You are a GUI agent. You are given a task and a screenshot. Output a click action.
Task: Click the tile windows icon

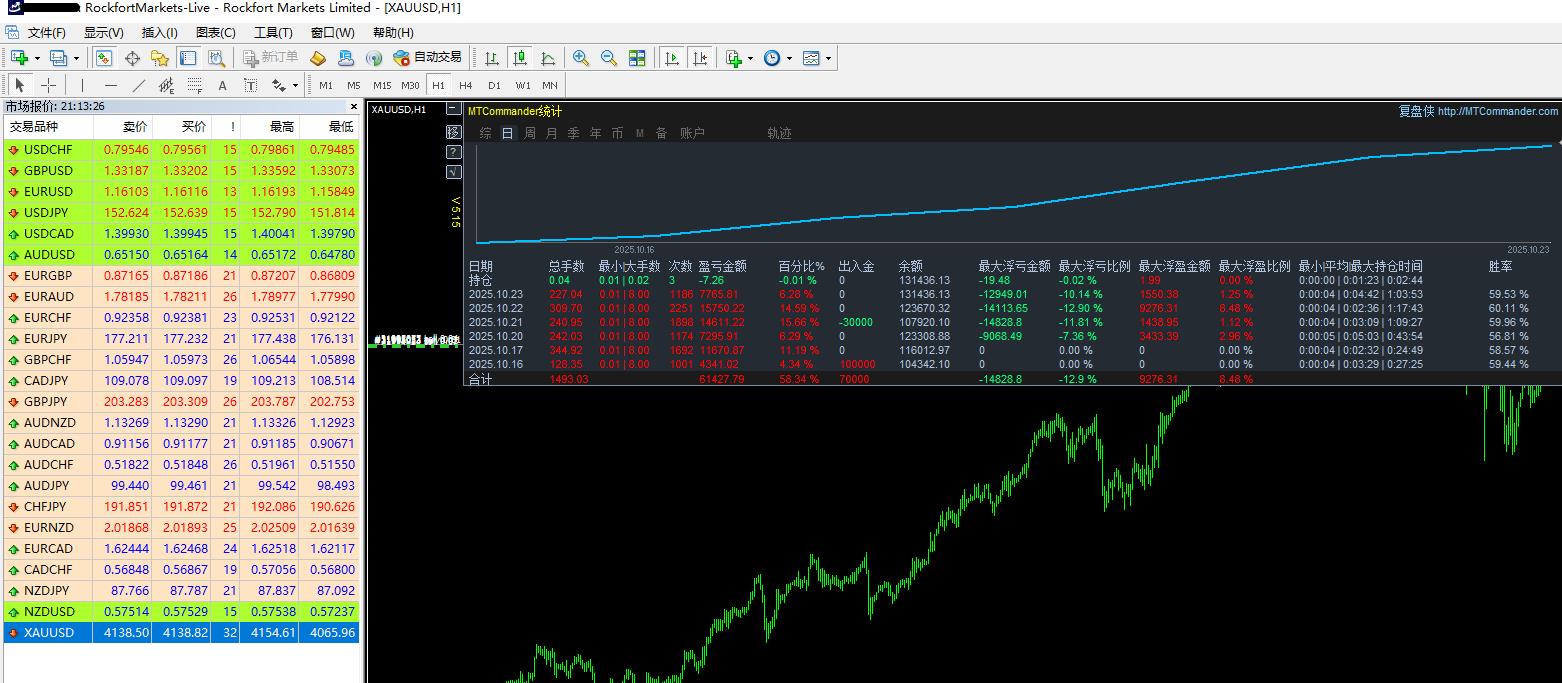tap(637, 58)
